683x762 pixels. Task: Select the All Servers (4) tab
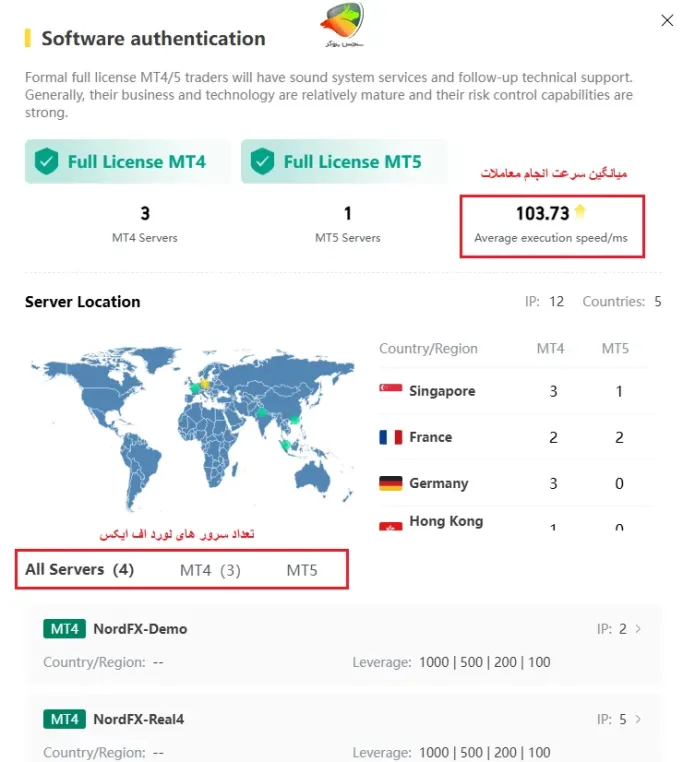click(79, 569)
